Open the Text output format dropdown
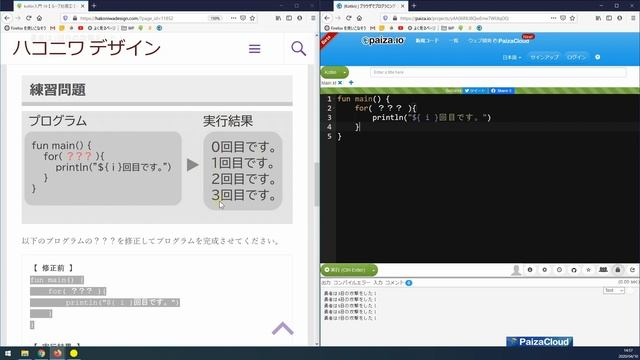This screenshot has height=360, width=640. (613, 290)
